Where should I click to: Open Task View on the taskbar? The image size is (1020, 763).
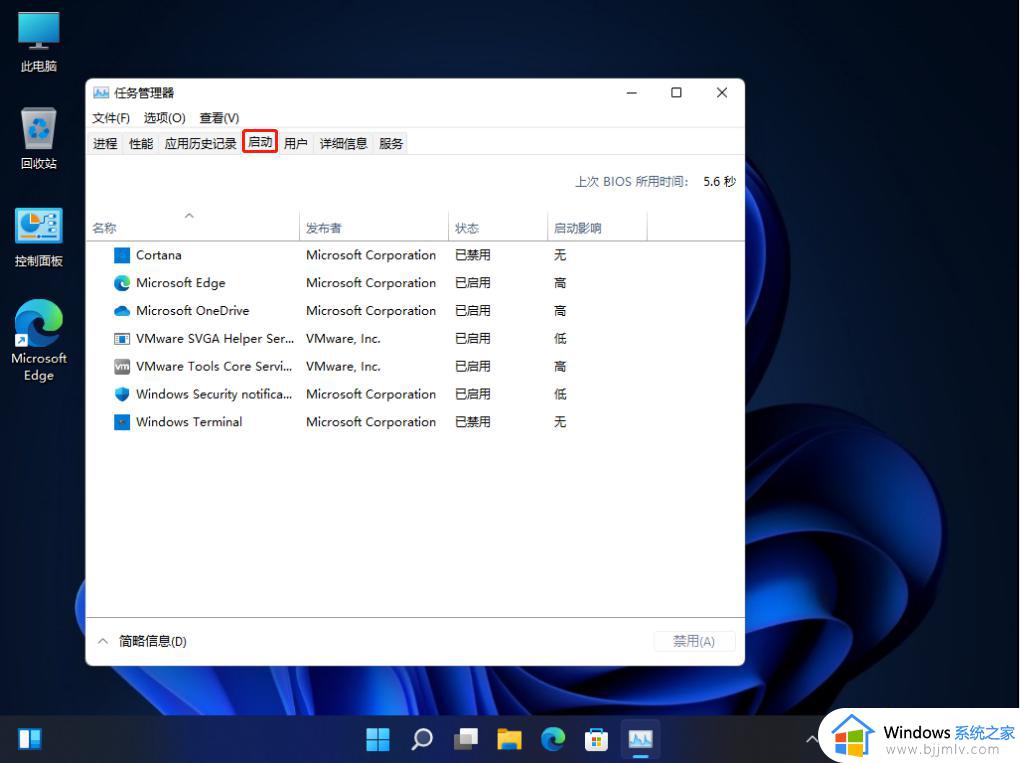click(x=466, y=739)
